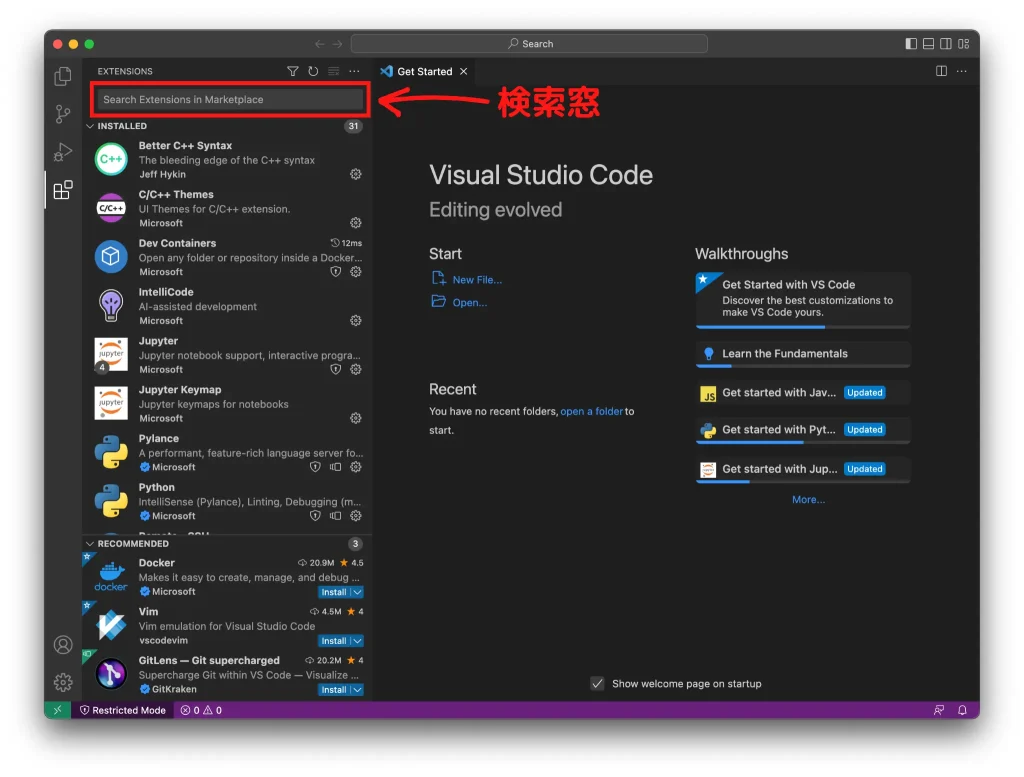Screen dimensions: 1024x777
Task: Click the New File link
Action: pos(477,279)
